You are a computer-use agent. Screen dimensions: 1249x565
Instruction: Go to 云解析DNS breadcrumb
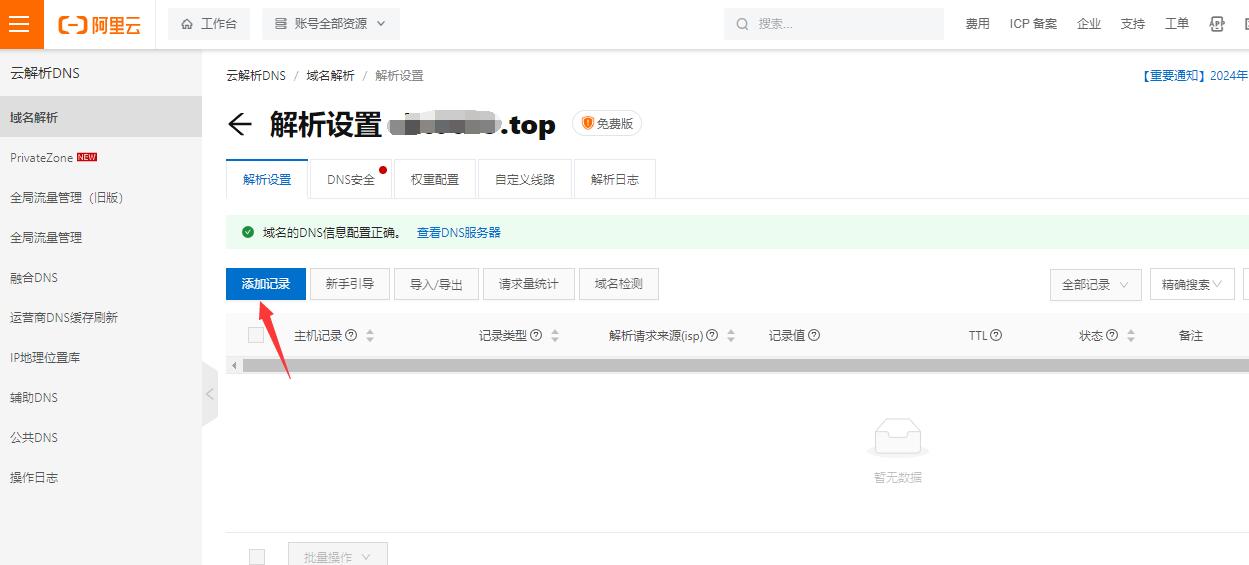click(x=256, y=76)
